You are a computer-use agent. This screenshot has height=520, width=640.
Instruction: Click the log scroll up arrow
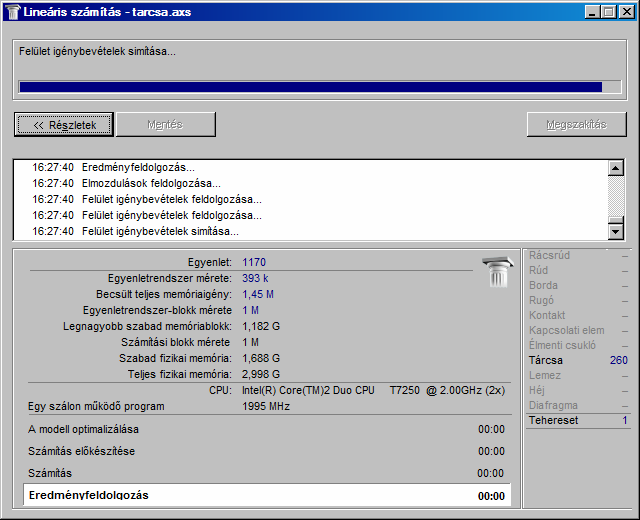616,168
